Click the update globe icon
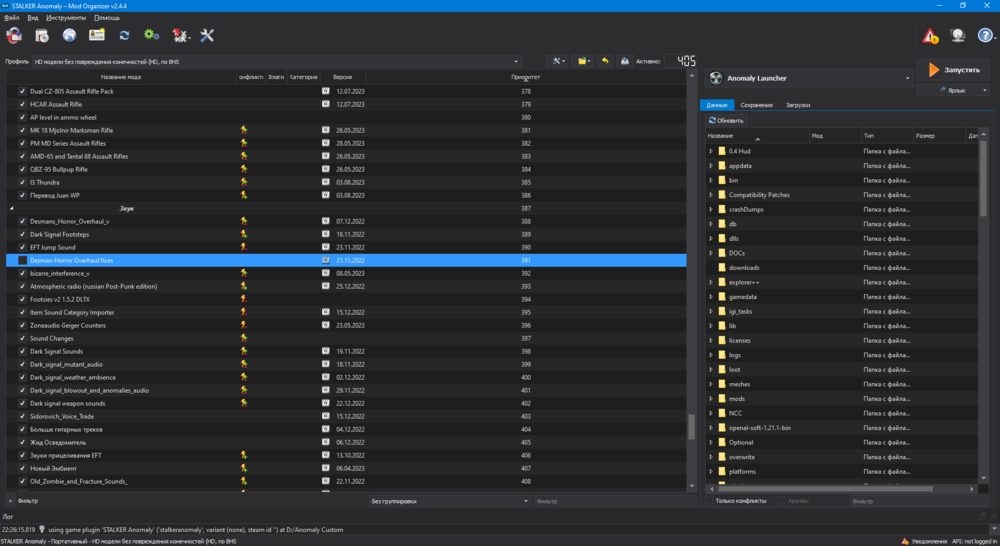 (957, 36)
